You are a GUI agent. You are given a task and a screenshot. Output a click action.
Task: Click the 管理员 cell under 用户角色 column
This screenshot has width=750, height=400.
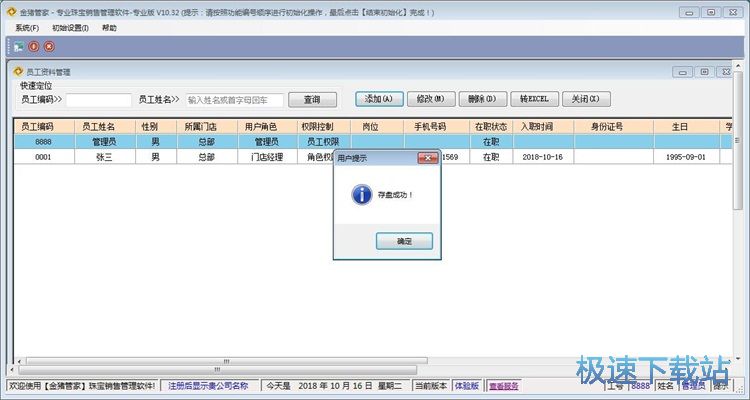267,142
